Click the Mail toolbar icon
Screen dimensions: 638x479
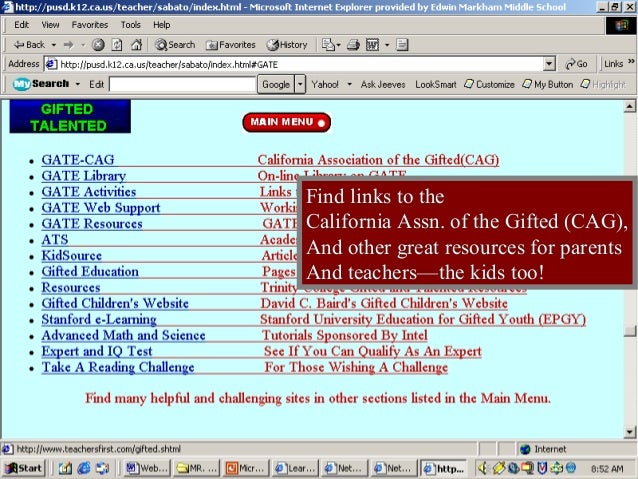click(328, 45)
